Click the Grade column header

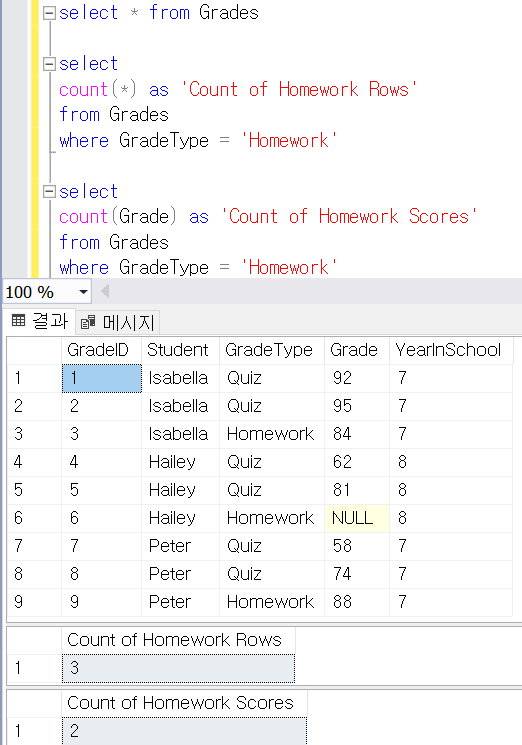click(x=356, y=350)
